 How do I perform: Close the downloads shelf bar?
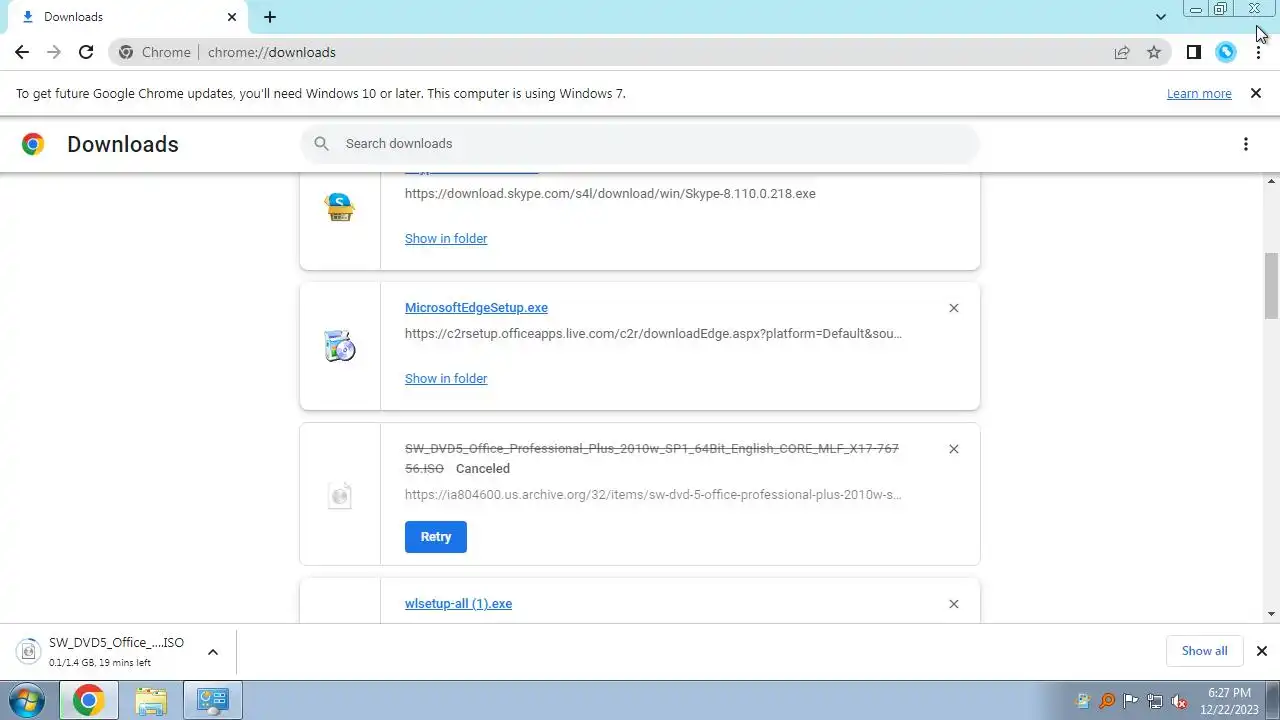[x=1261, y=651]
